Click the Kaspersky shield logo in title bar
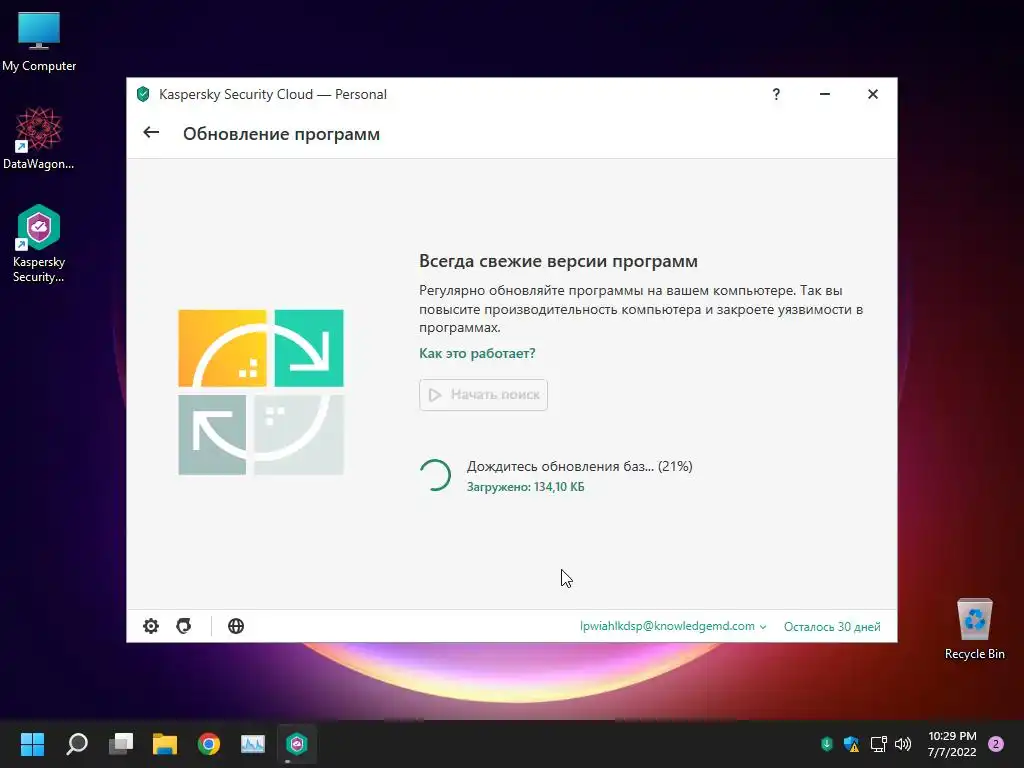The width and height of the screenshot is (1024, 768). (143, 94)
